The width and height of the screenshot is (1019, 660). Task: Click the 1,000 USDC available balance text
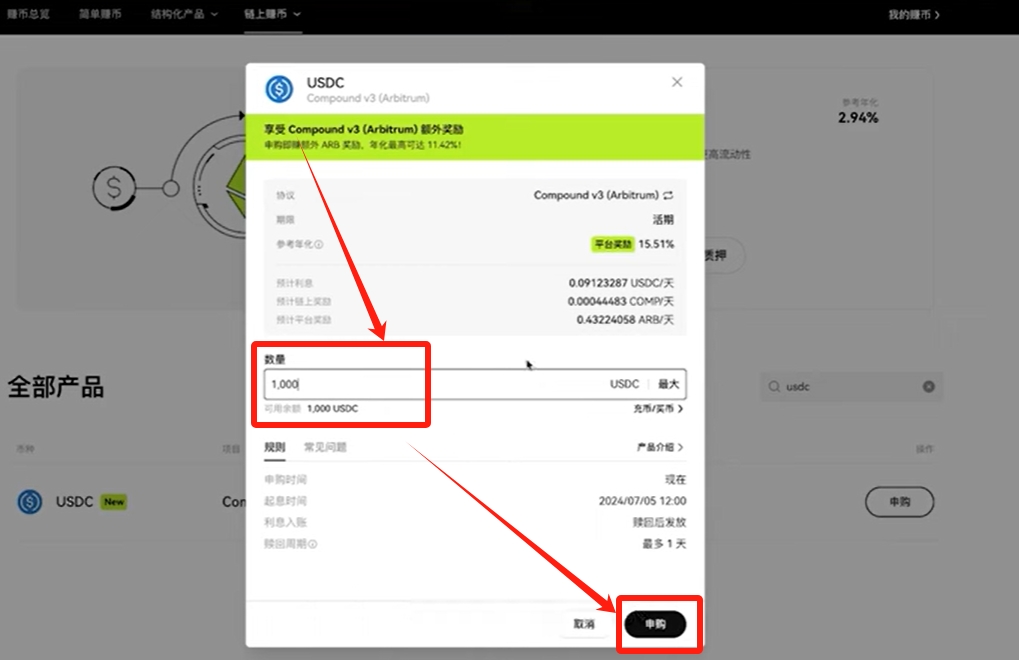(x=332, y=409)
